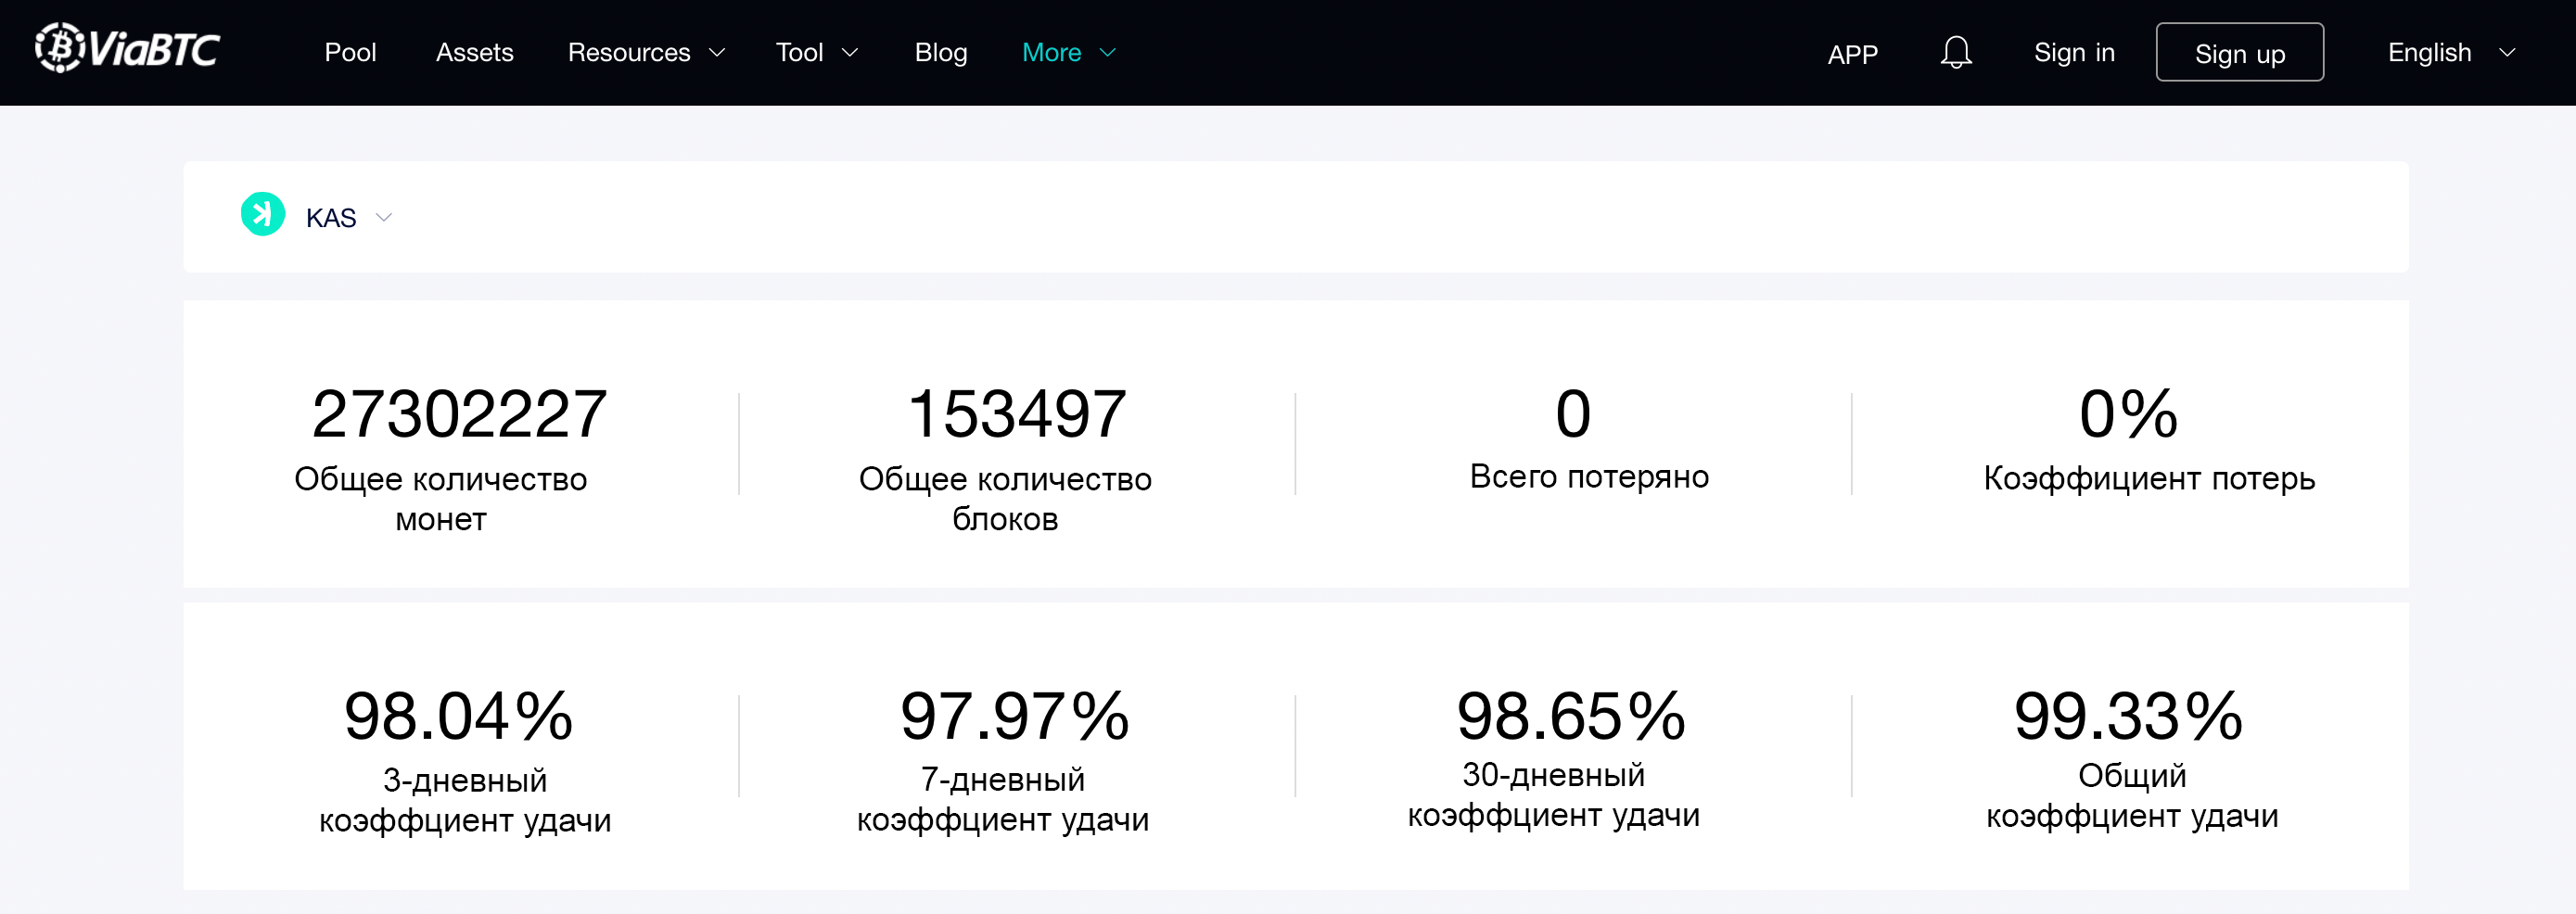Click 'Общий коэффциент удачи' label
Screen dimensions: 2576x914
point(2132,795)
